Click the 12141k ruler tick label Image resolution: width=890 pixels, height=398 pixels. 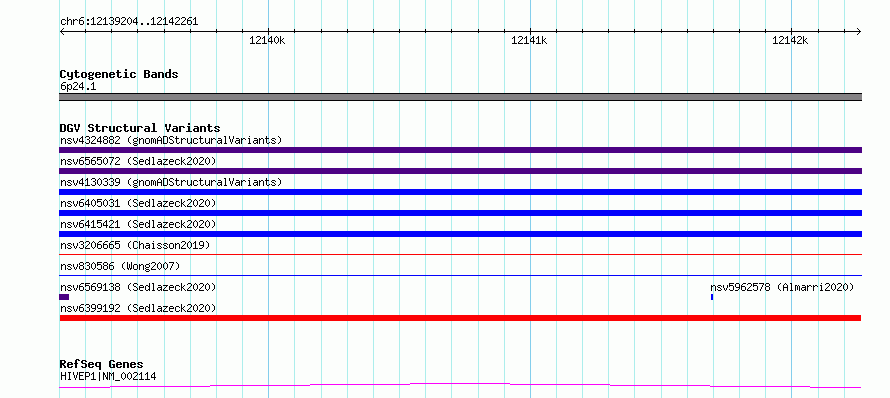(530, 40)
